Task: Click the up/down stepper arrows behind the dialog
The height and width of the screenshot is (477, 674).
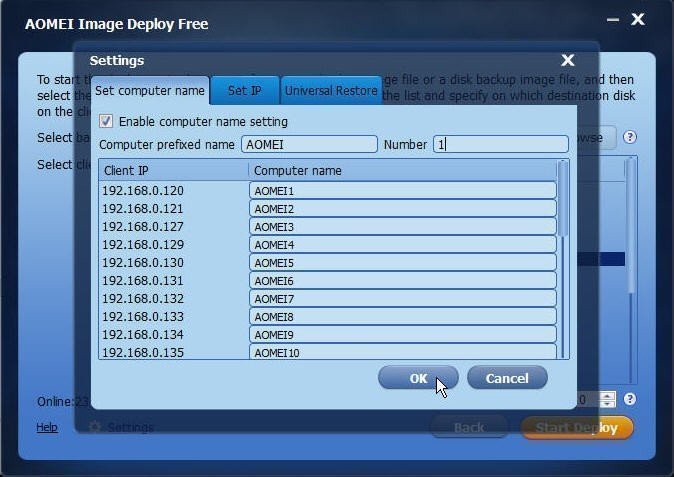Action: point(607,400)
